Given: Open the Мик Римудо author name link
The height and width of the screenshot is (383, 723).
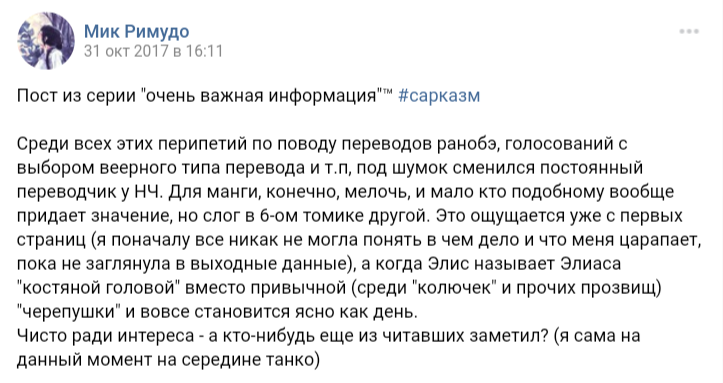Looking at the screenshot, I should point(136,31).
